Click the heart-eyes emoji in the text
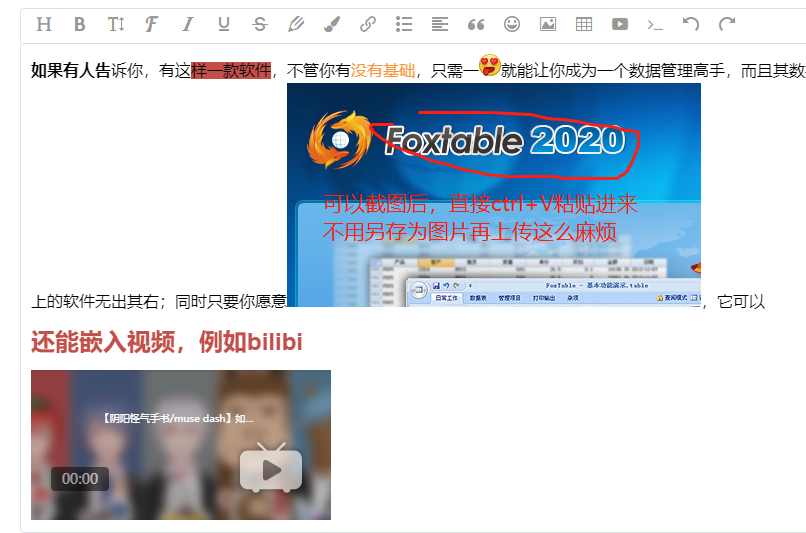This screenshot has height=533, width=806. point(489,65)
